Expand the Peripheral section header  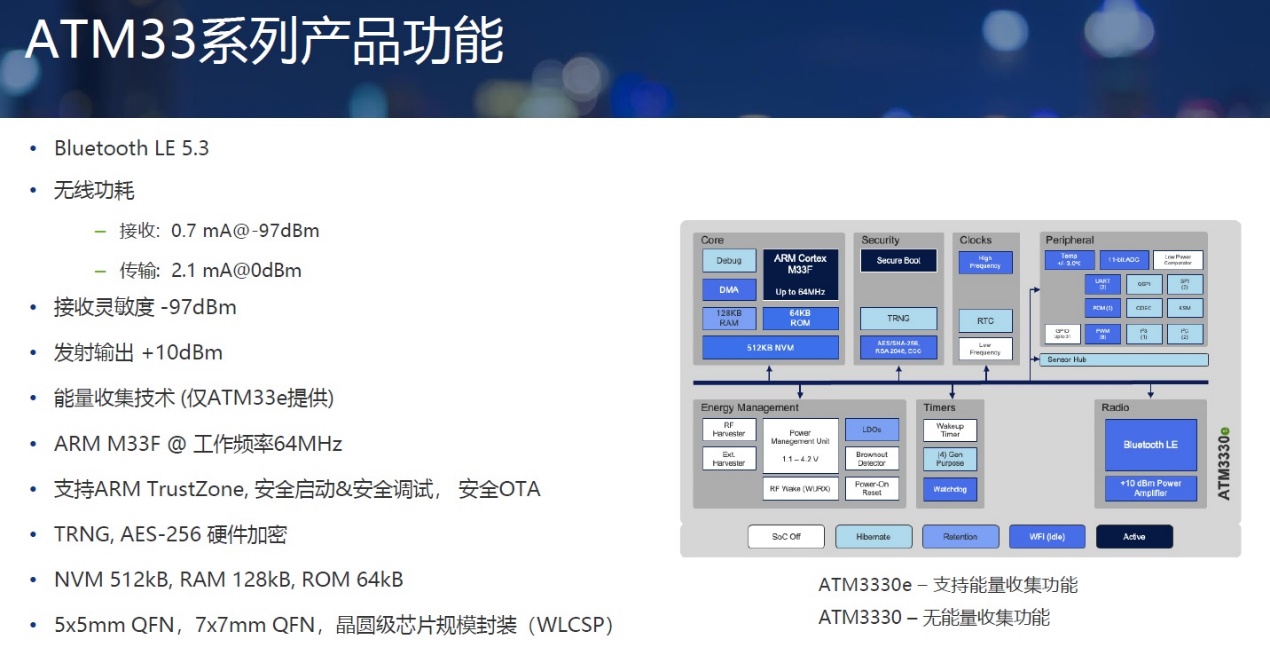[1069, 239]
